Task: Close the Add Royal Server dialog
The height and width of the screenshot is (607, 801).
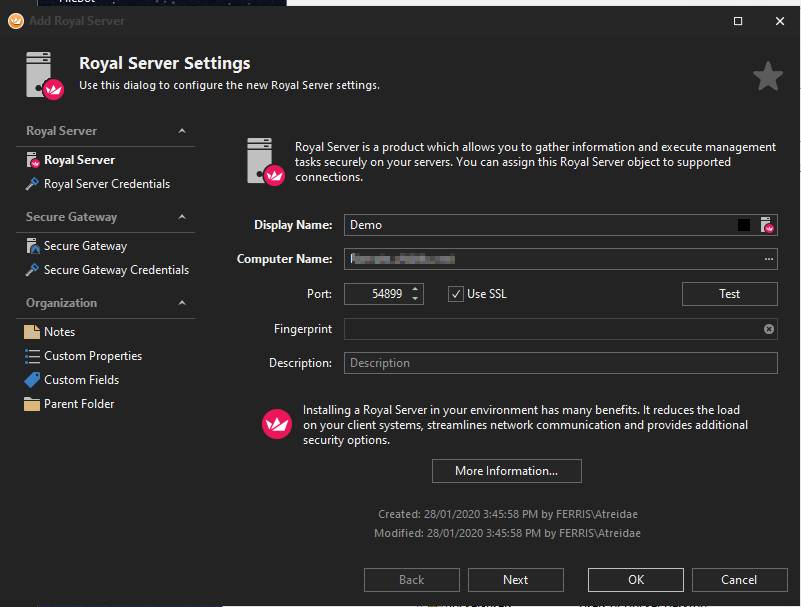Action: point(780,21)
